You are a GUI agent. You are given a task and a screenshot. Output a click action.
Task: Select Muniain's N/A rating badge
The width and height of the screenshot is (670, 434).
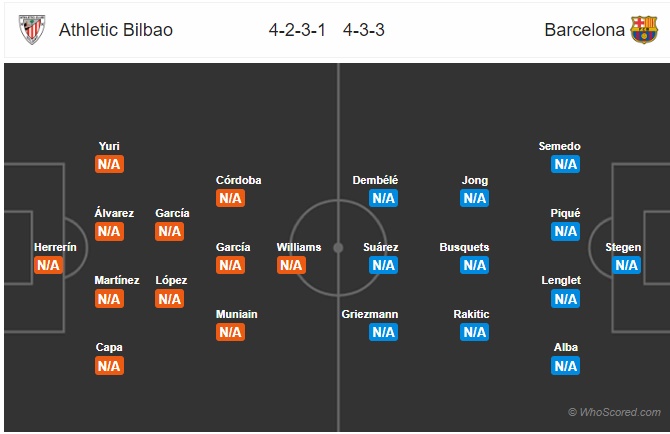[230, 332]
